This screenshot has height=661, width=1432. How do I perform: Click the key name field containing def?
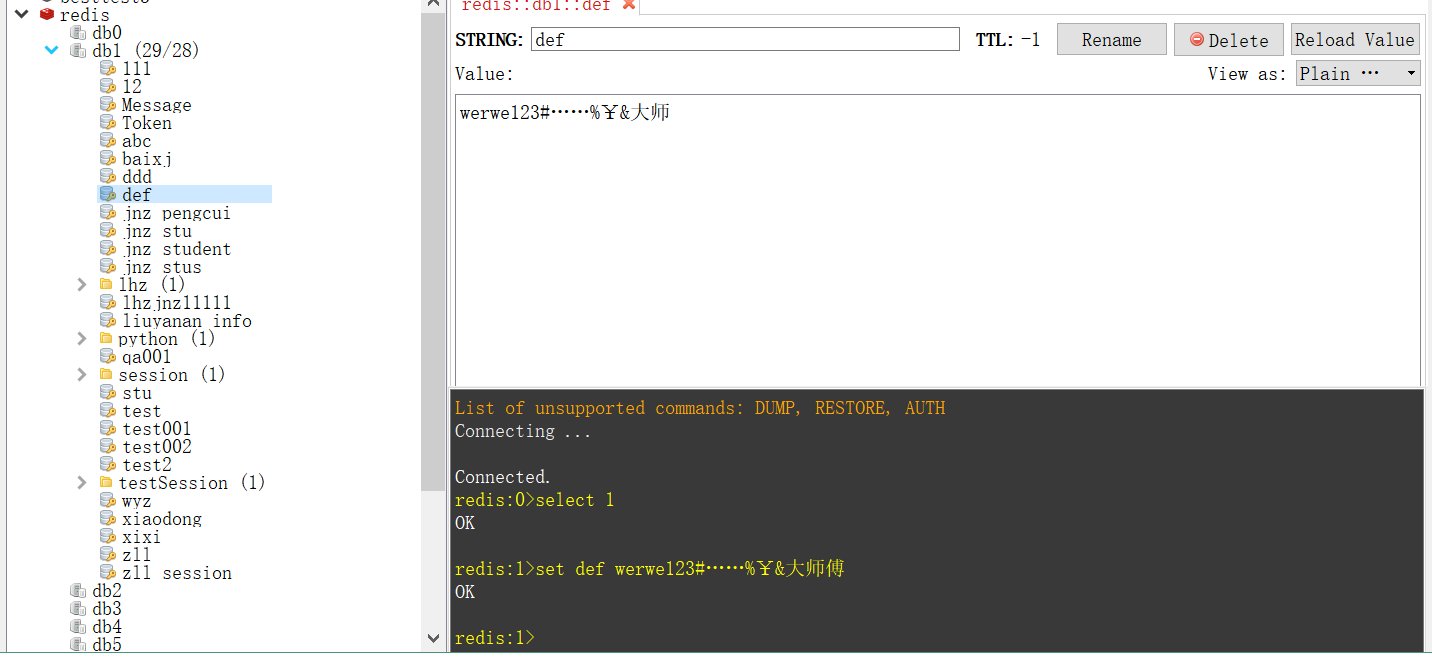pyautogui.click(x=745, y=39)
